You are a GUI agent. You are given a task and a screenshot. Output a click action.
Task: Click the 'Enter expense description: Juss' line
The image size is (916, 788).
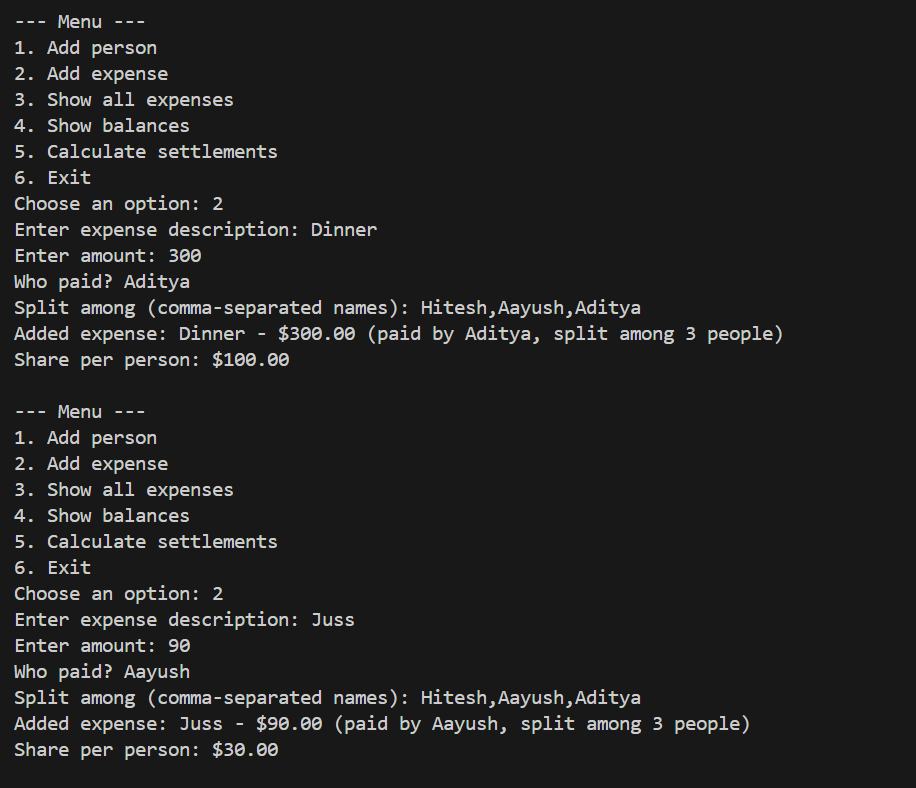184,620
